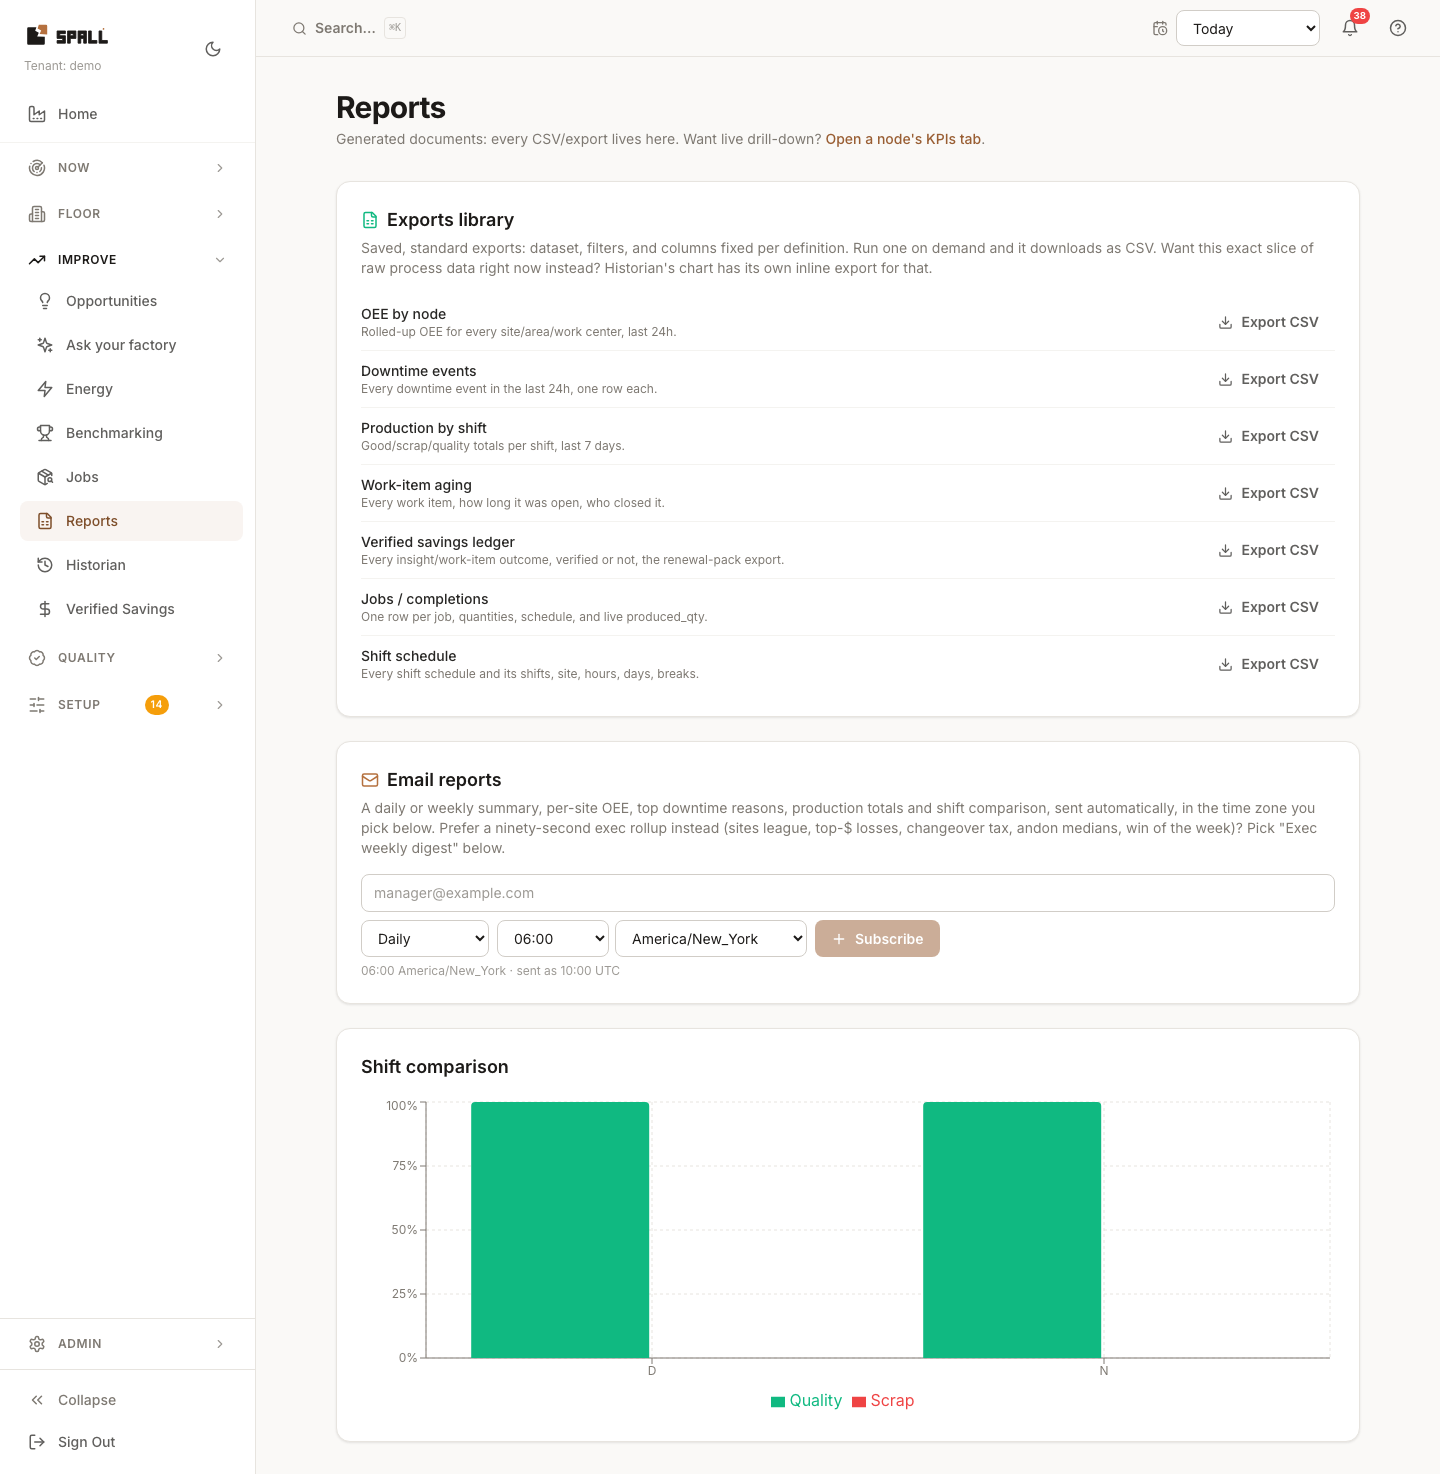Click the SETUP badge showing 14
The width and height of the screenshot is (1440, 1474).
click(157, 705)
